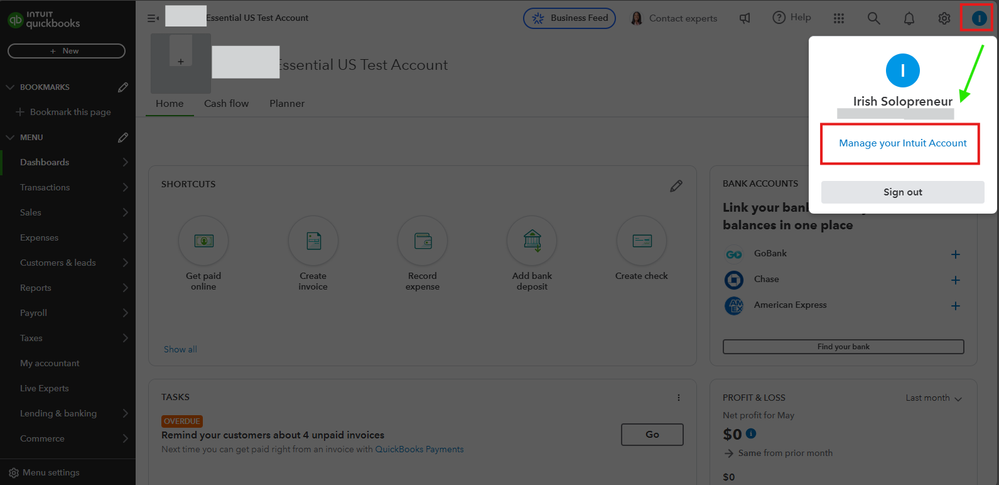Click the Go button for overdue task
Image resolution: width=999 pixels, height=485 pixels.
(x=652, y=435)
